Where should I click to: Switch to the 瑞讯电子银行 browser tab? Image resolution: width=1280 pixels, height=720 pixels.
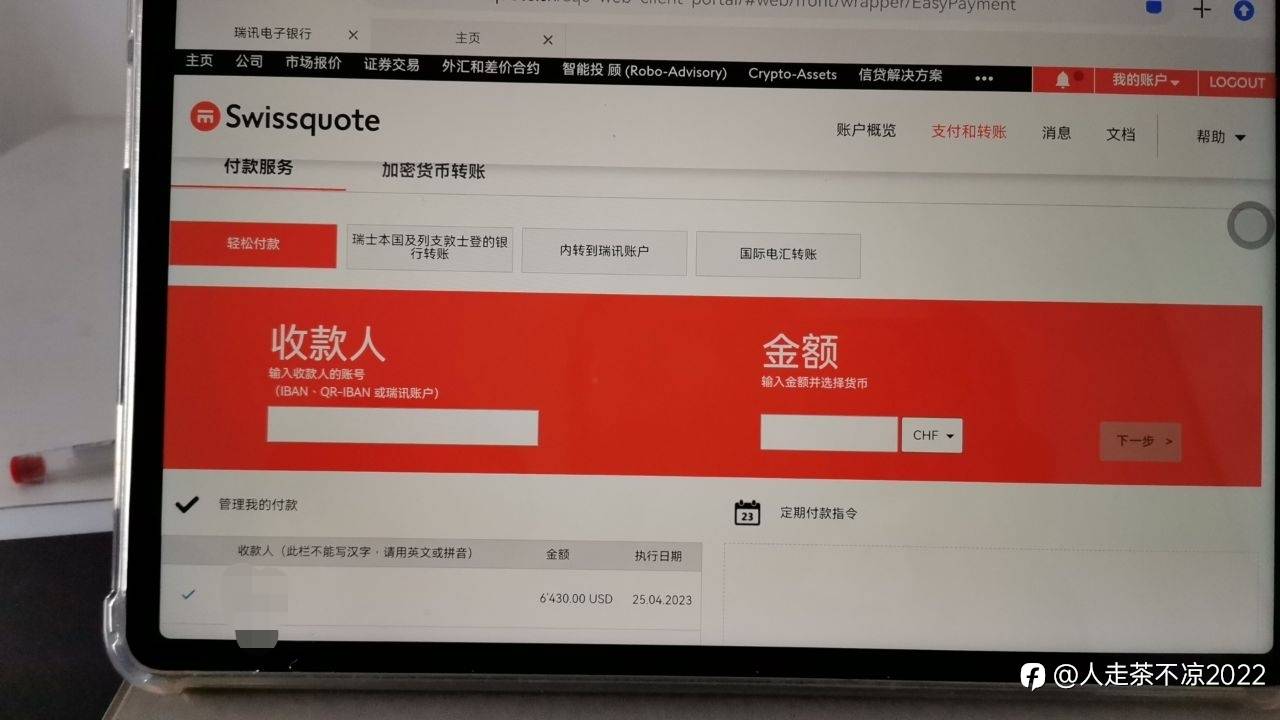pyautogui.click(x=272, y=33)
